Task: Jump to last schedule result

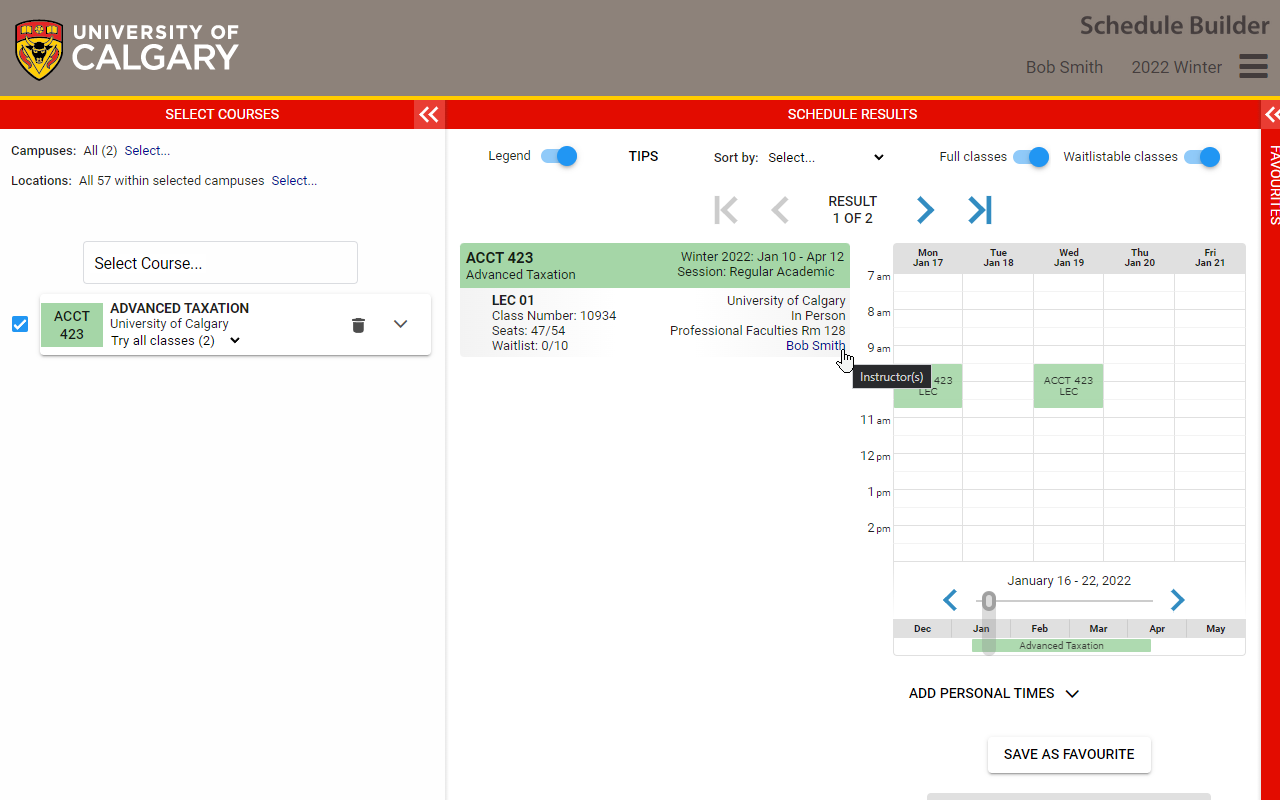Action: (x=980, y=210)
